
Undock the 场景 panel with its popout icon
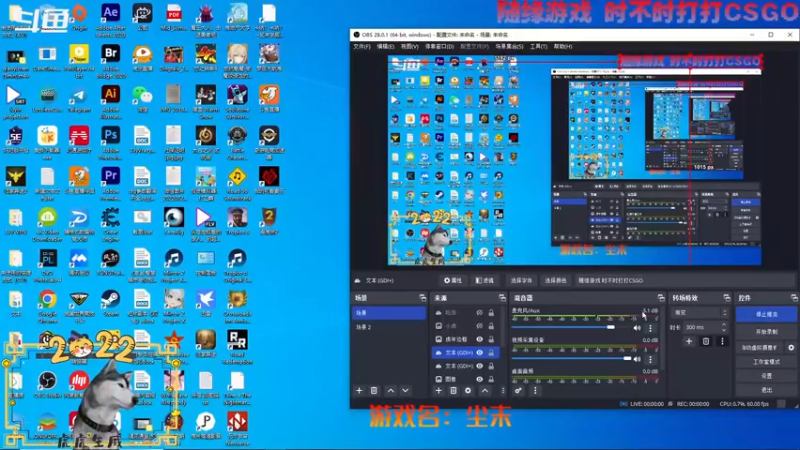[x=422, y=297]
